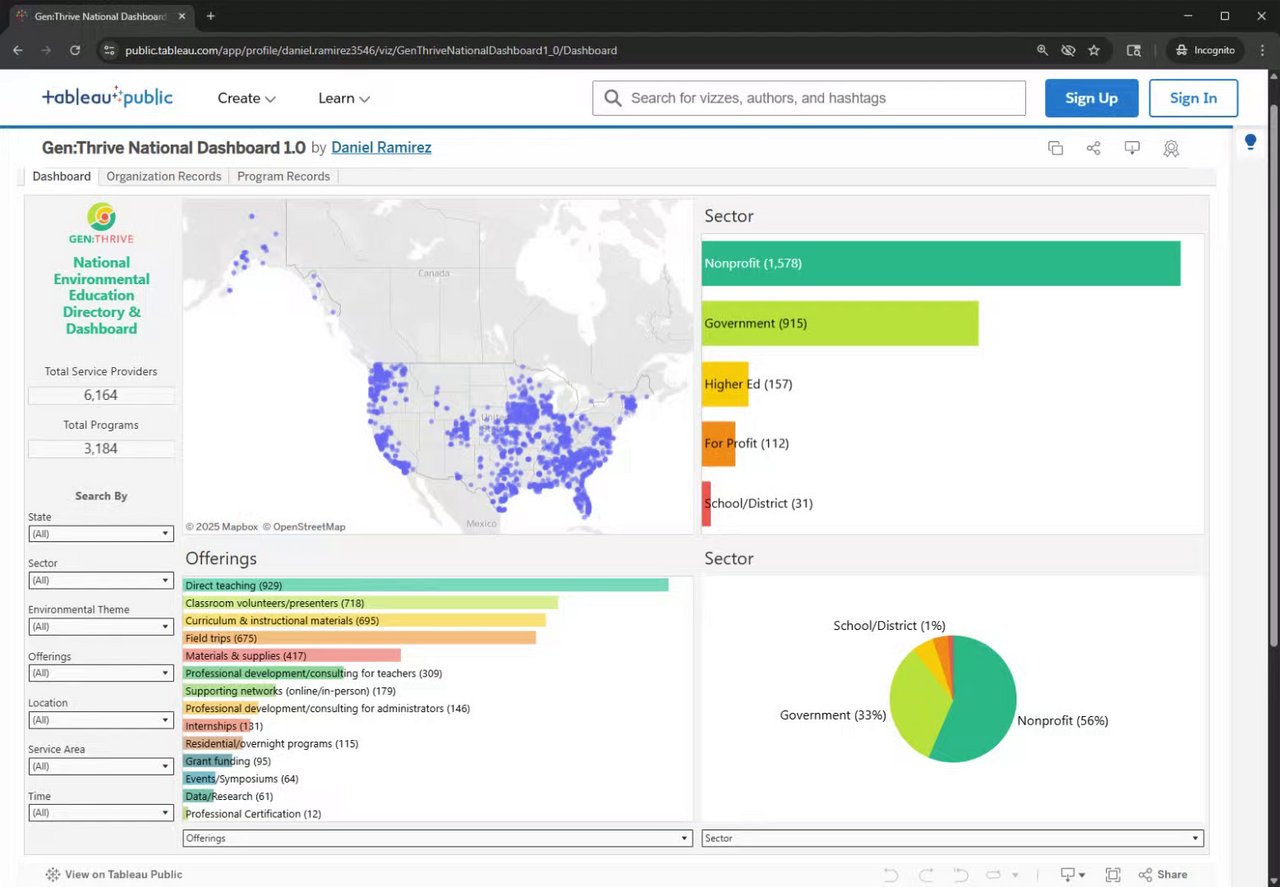Viewport: 1280px width, 887px height.
Task: Switch to the Organization Records tab
Action: (164, 176)
